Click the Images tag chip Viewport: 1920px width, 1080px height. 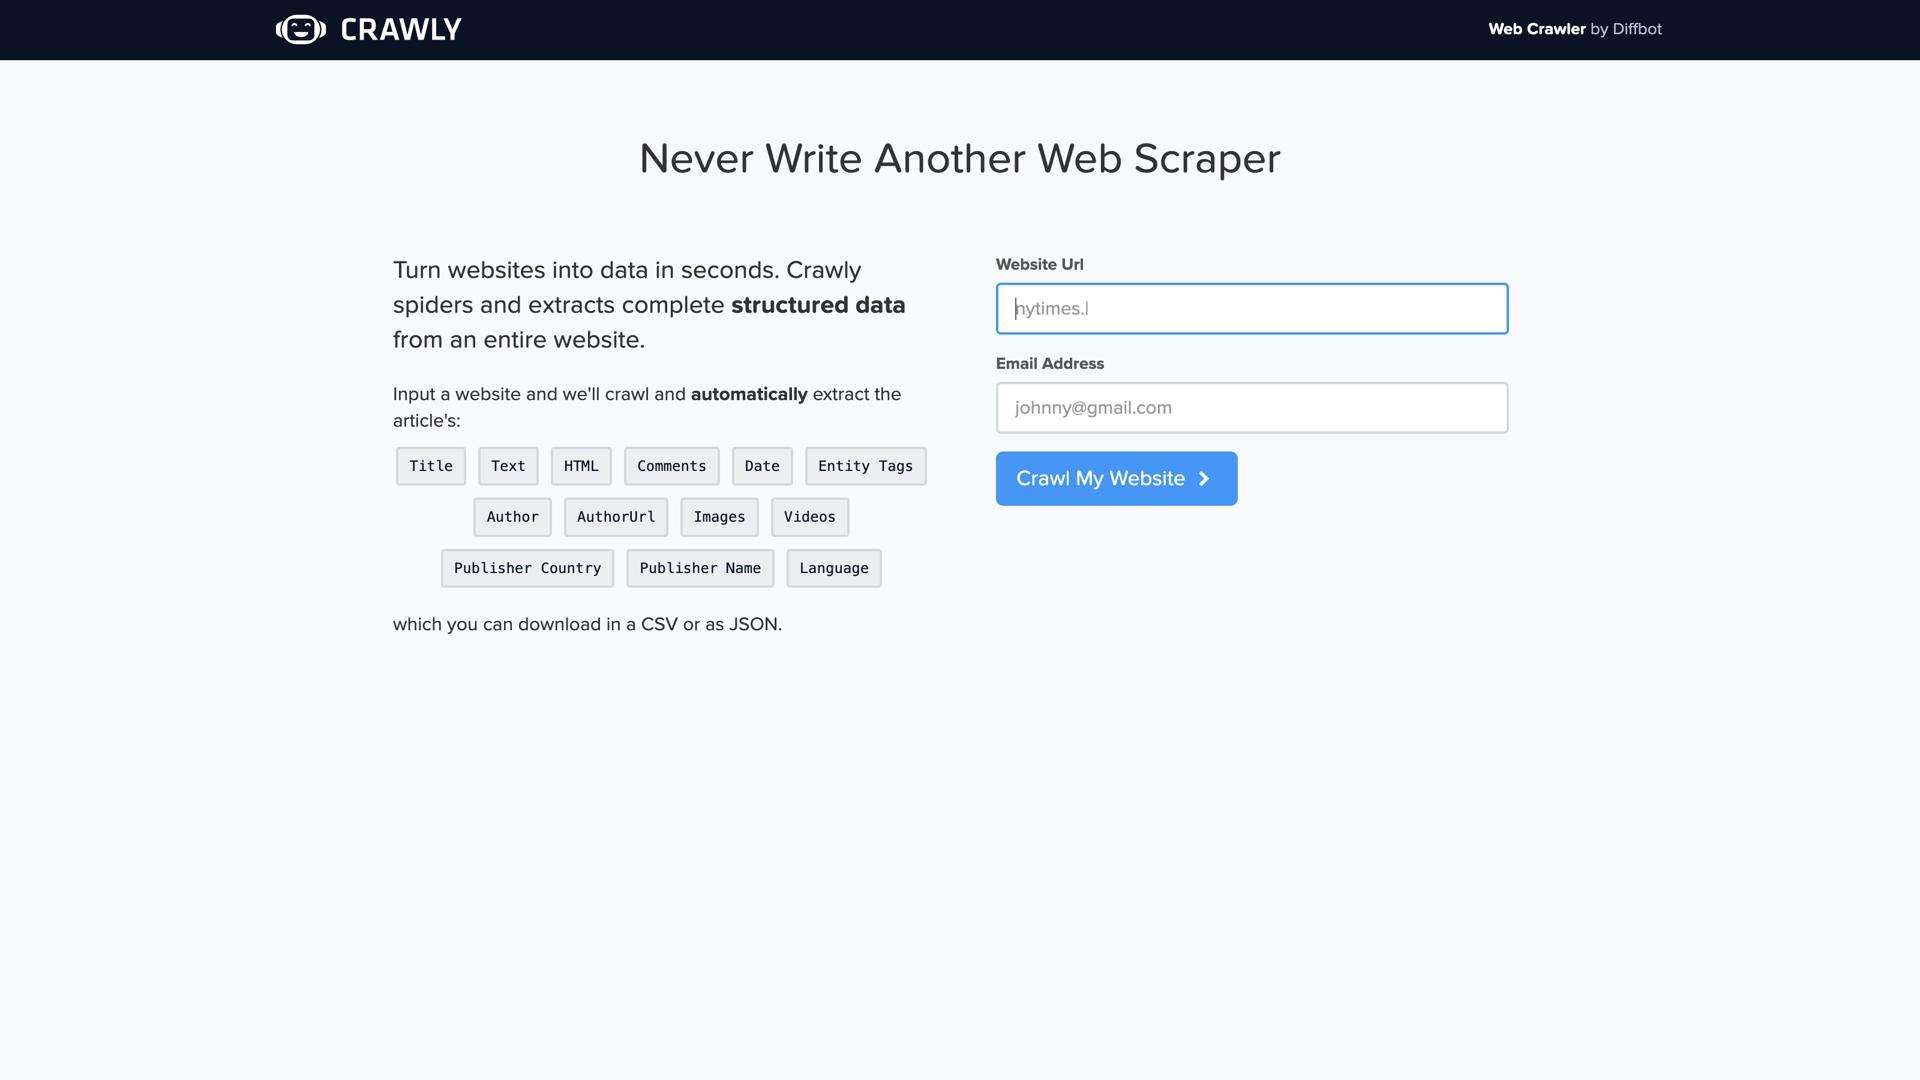719,517
